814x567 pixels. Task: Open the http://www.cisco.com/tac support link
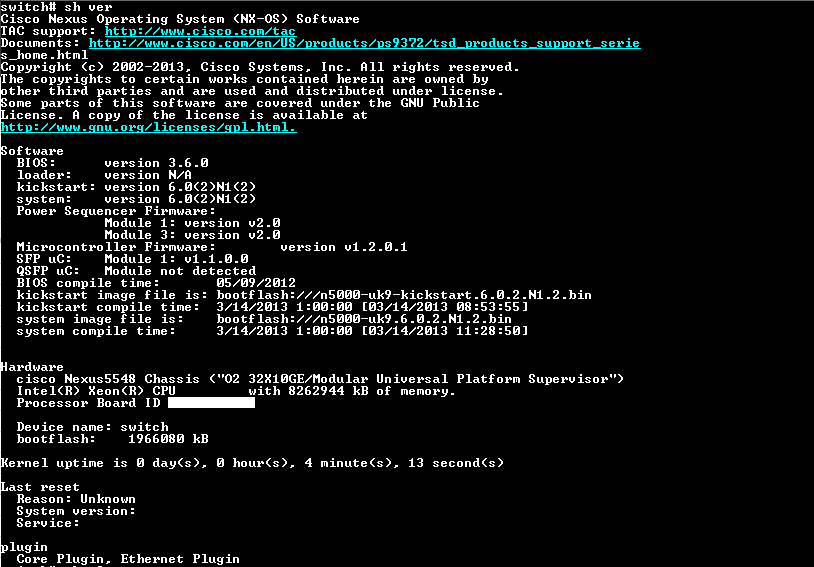pos(200,31)
